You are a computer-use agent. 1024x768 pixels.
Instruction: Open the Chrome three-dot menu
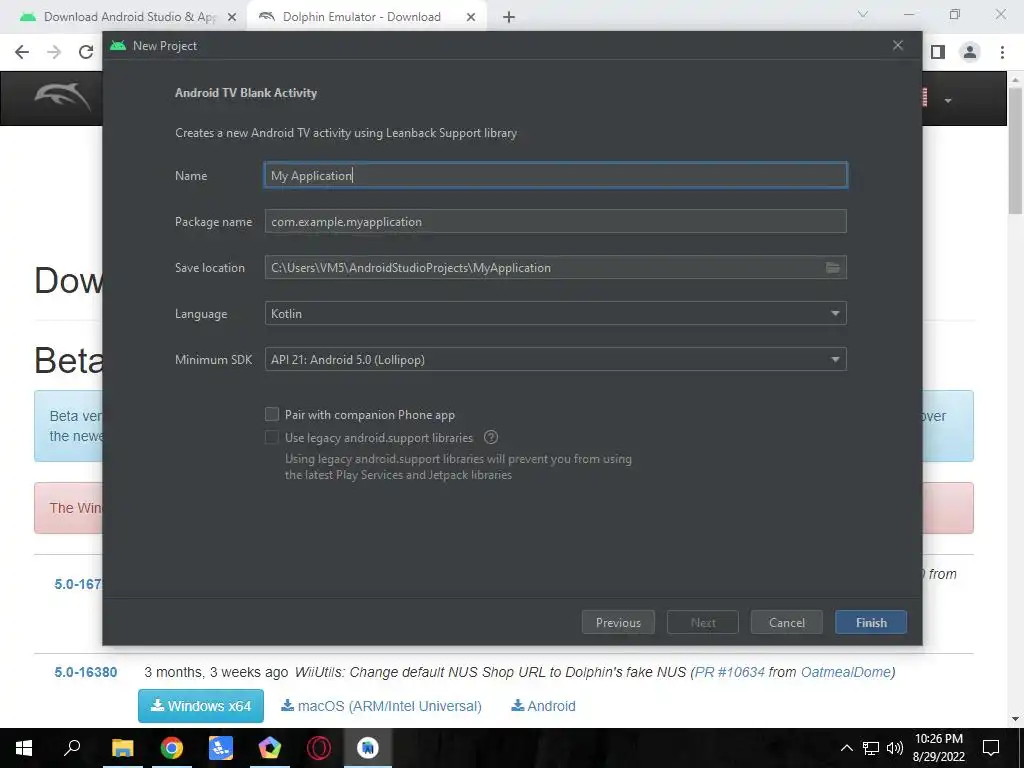[x=1002, y=52]
